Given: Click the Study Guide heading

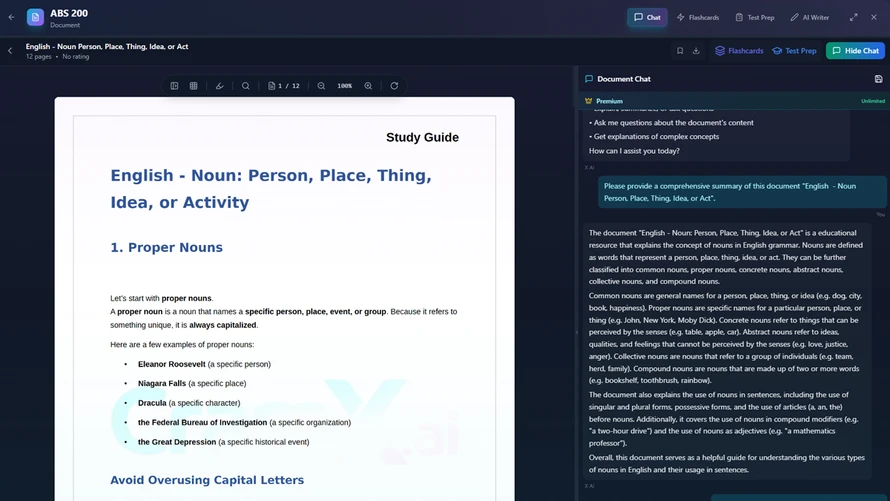Looking at the screenshot, I should tap(422, 137).
